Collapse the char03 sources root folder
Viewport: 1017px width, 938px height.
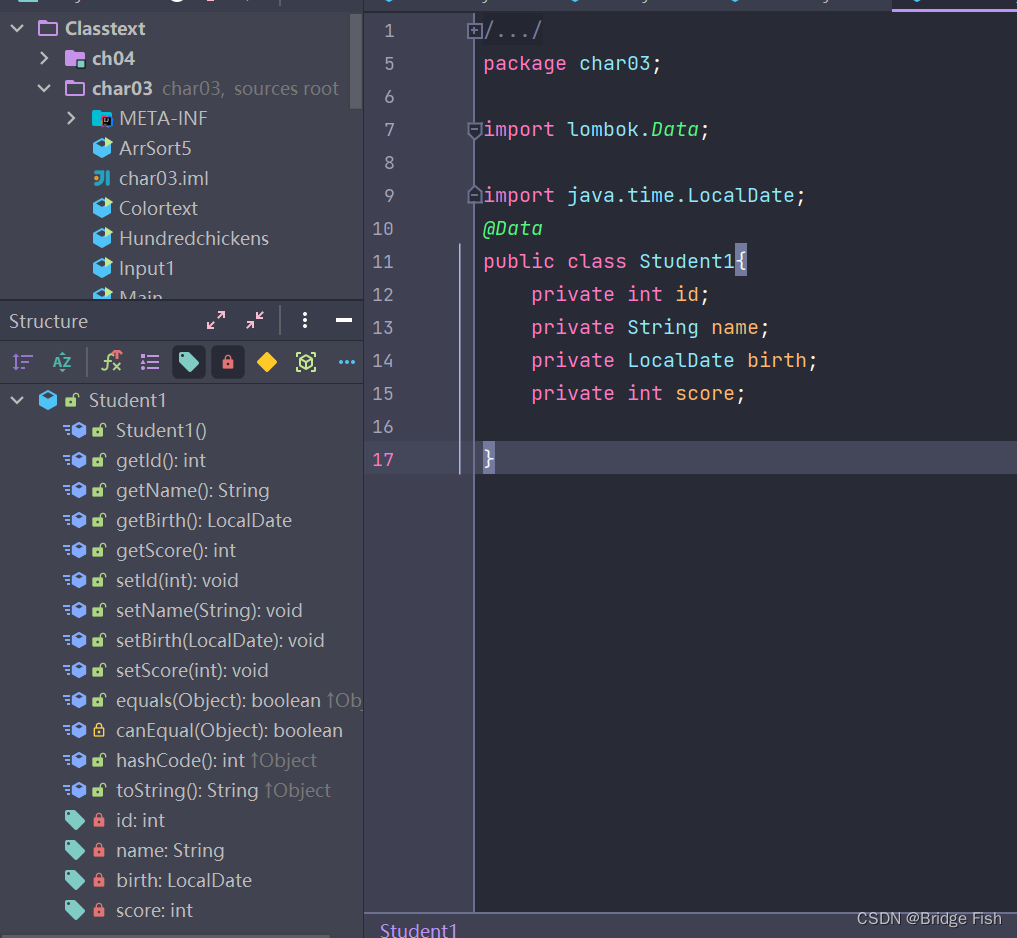(43, 88)
